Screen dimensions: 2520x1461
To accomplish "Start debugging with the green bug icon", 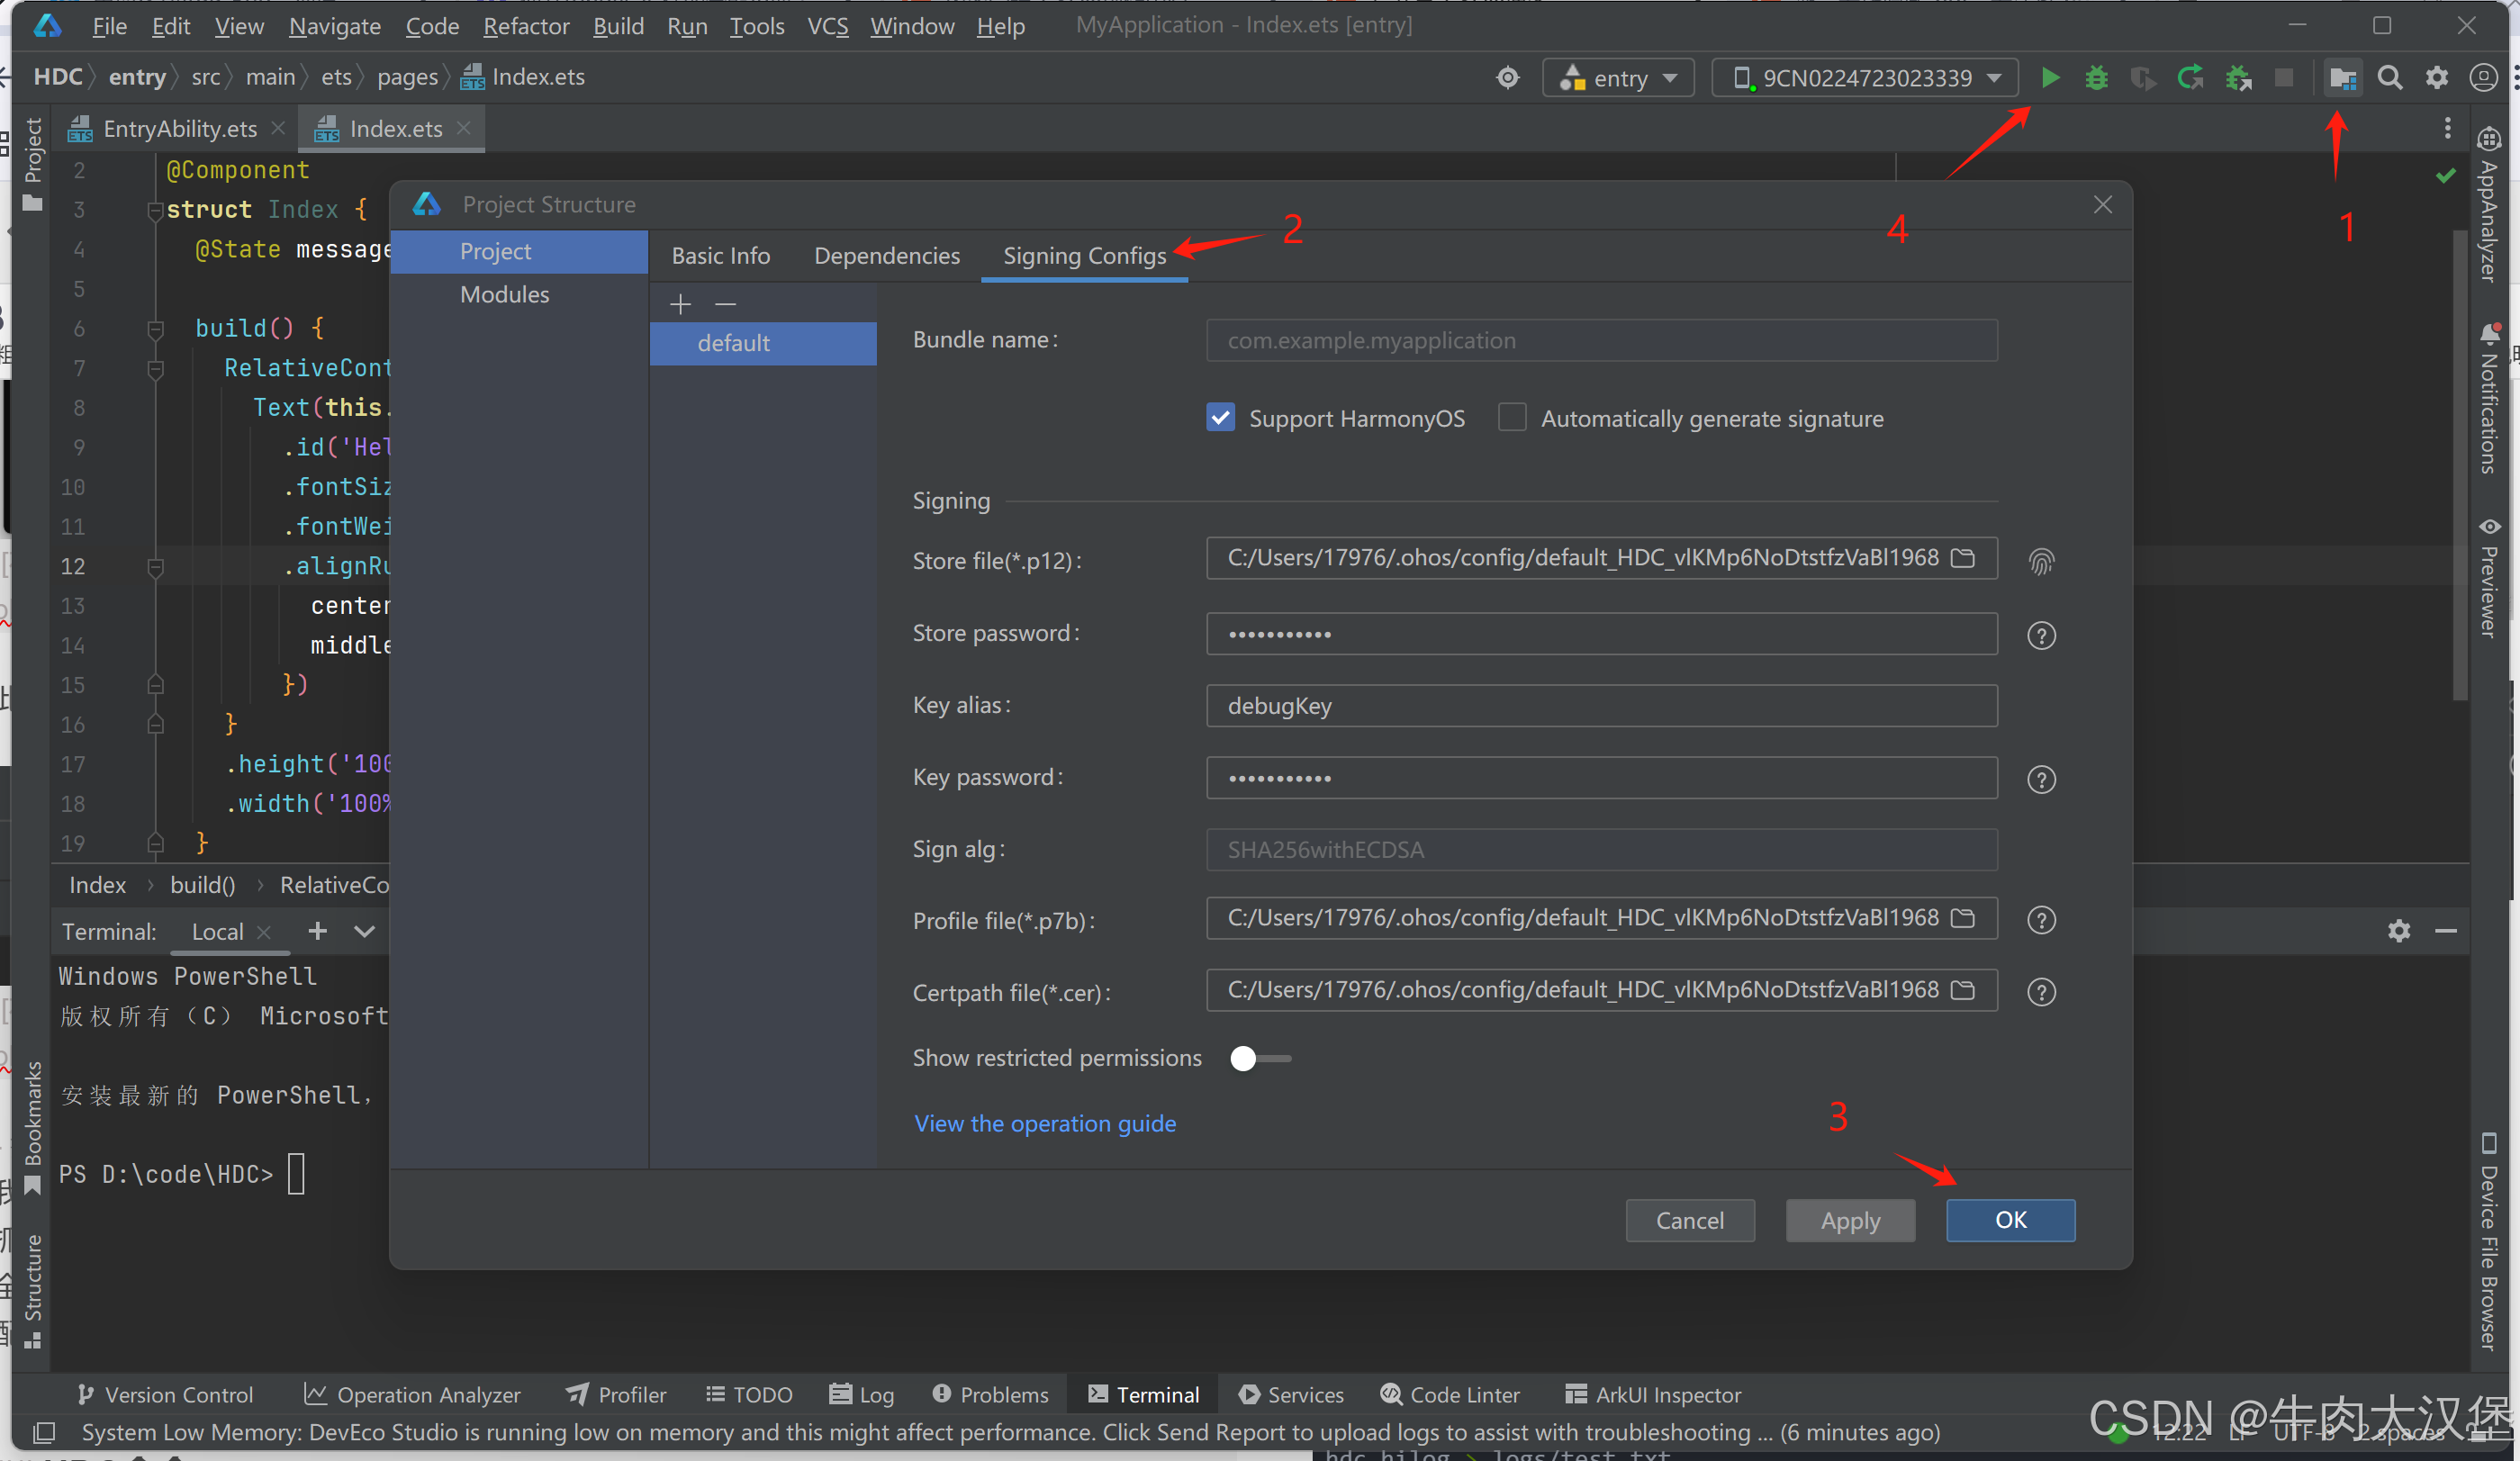I will click(2096, 77).
